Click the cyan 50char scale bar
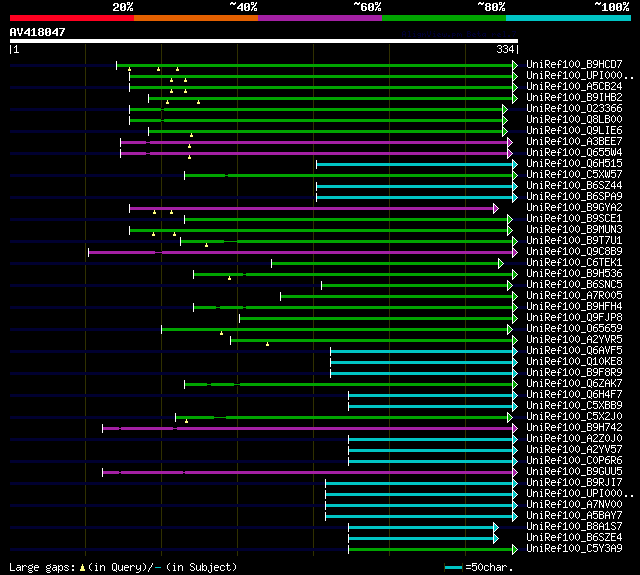Screen dimensions: 640x575 pos(453,567)
